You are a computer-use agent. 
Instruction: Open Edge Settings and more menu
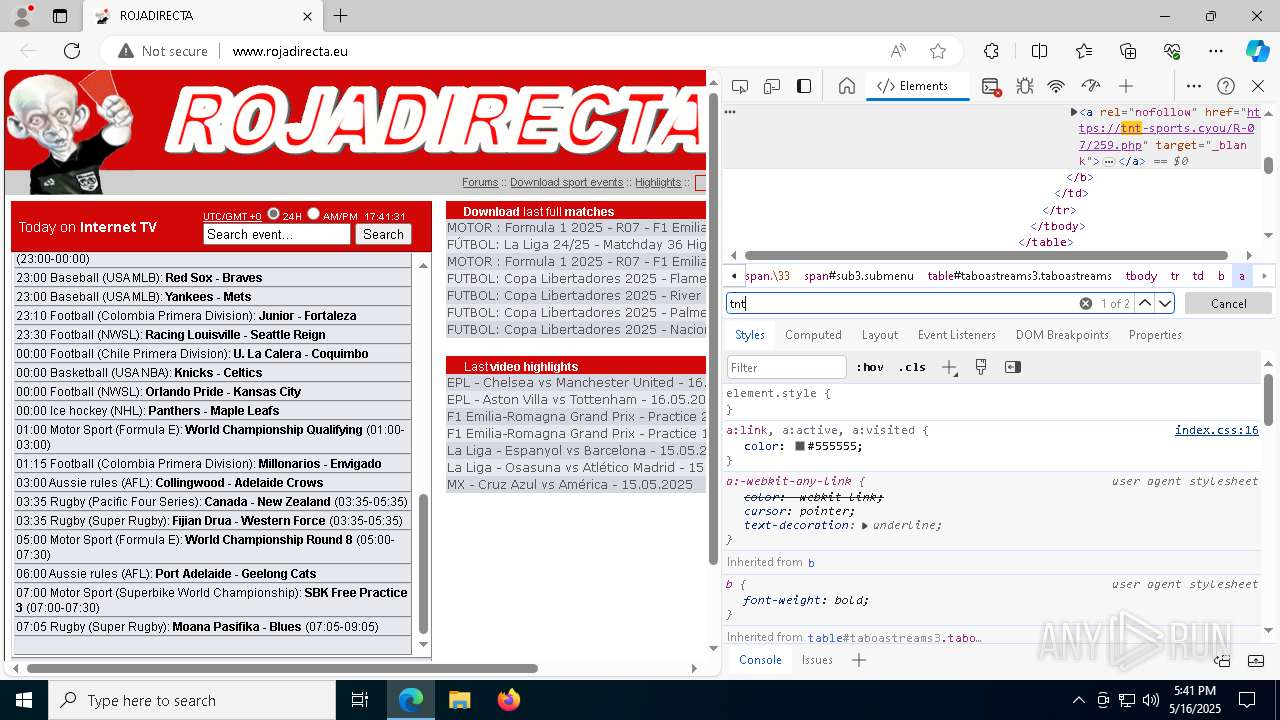(1216, 51)
